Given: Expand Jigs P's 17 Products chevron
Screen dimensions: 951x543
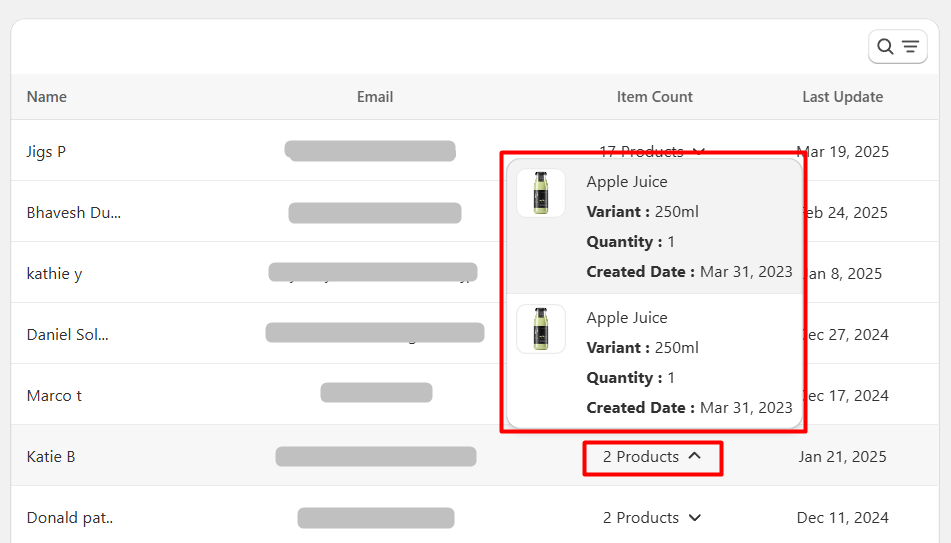Looking at the screenshot, I should coord(699,151).
